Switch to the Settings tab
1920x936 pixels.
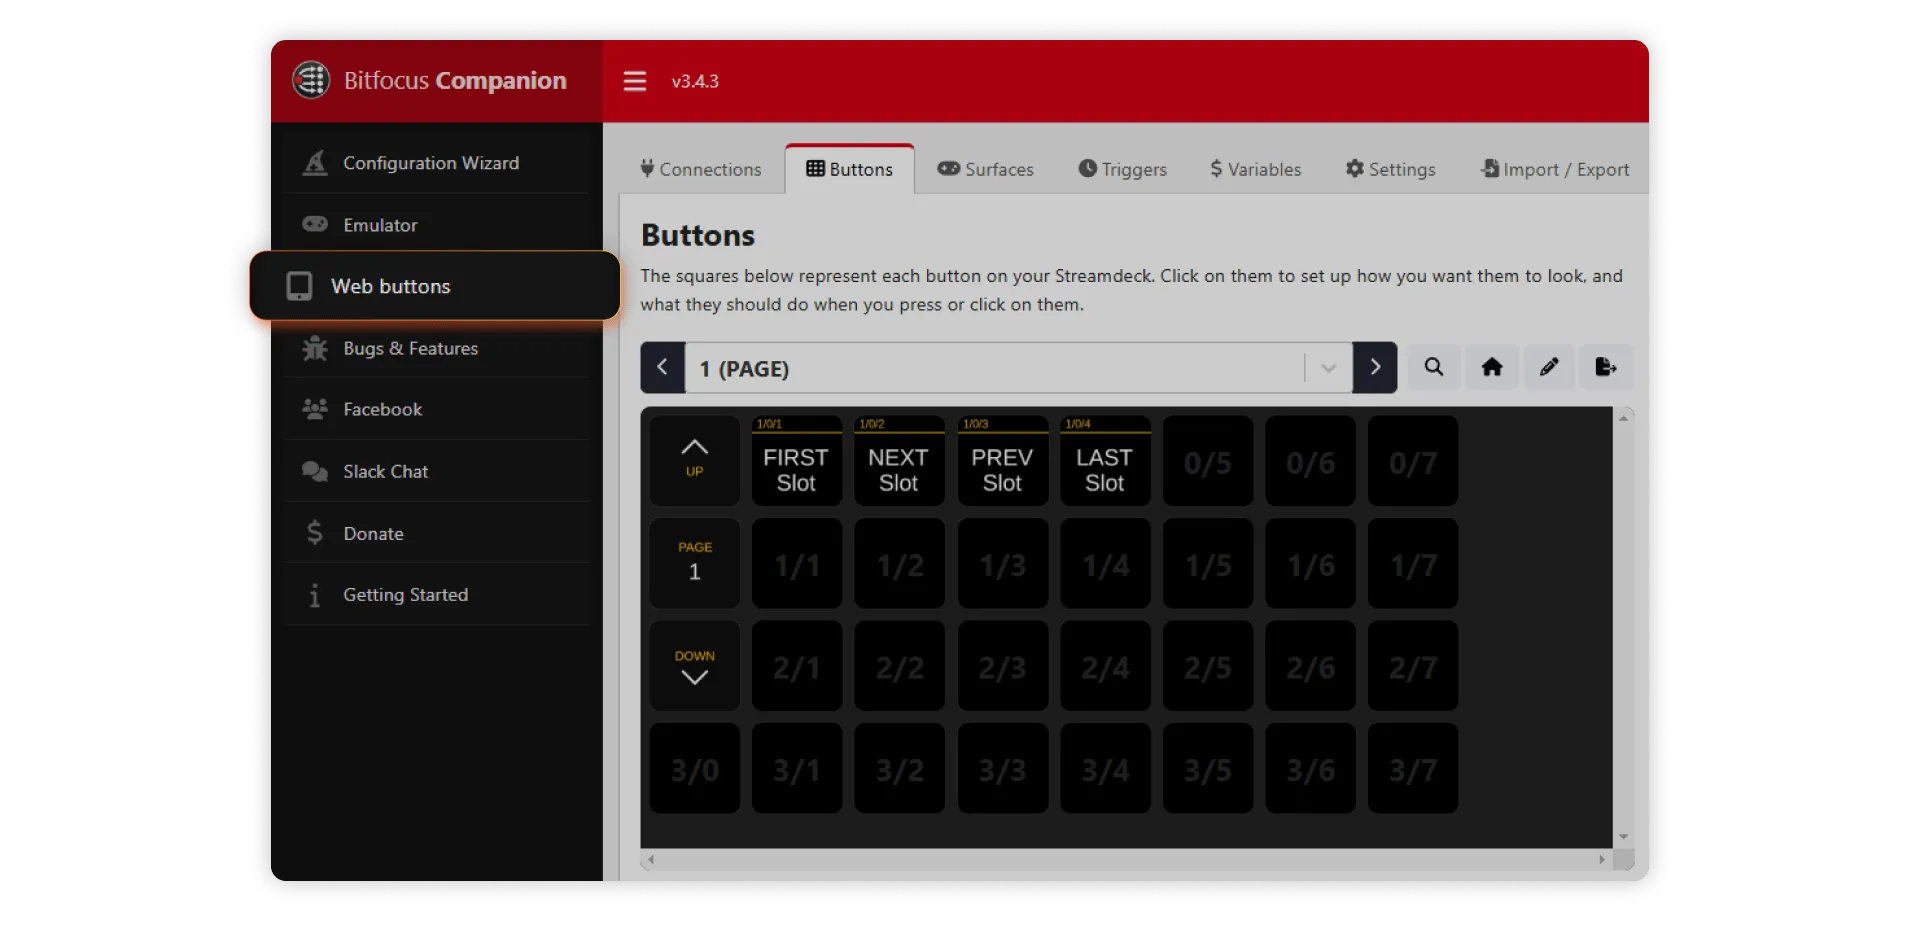click(1391, 169)
